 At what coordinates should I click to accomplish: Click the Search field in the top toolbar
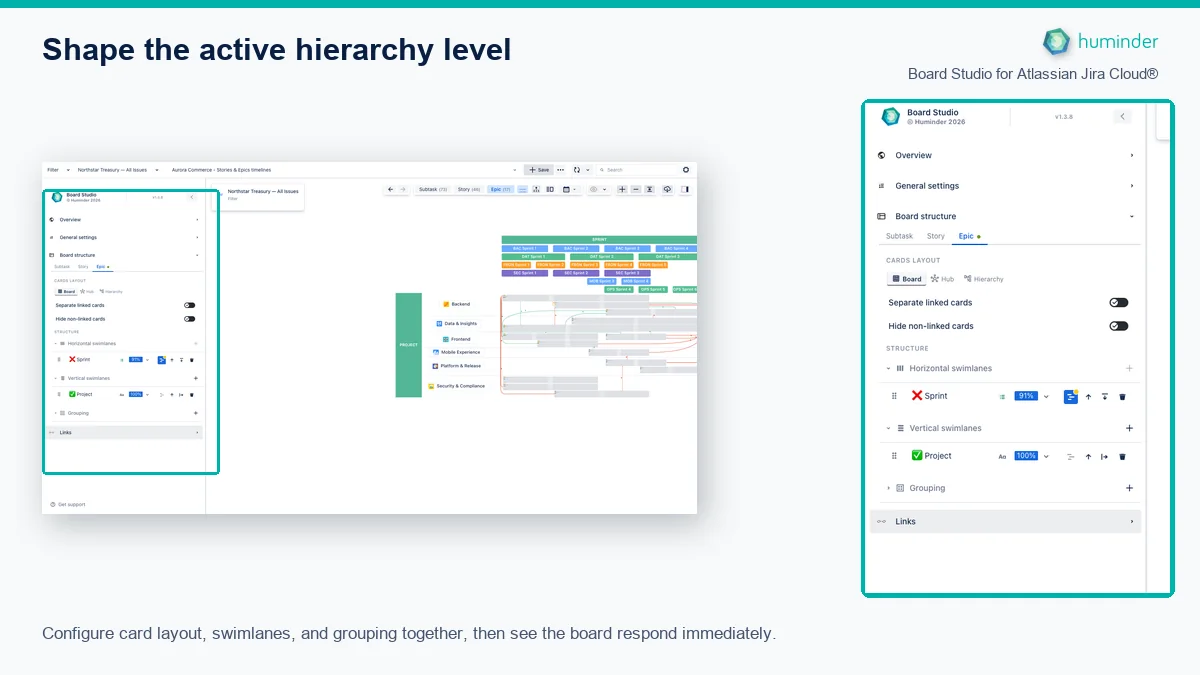click(637, 170)
